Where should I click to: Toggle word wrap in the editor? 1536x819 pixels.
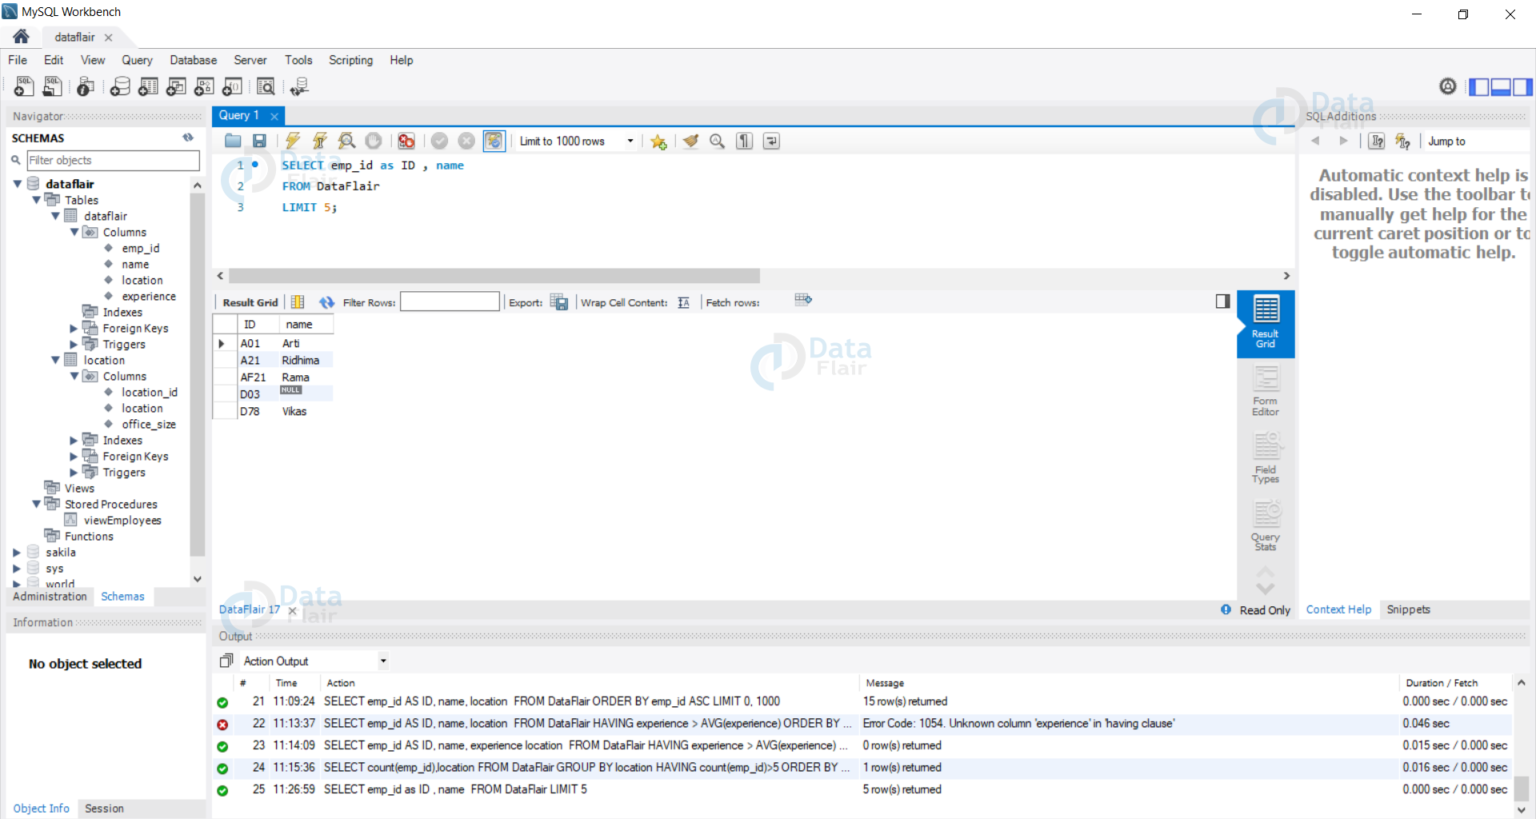point(771,141)
